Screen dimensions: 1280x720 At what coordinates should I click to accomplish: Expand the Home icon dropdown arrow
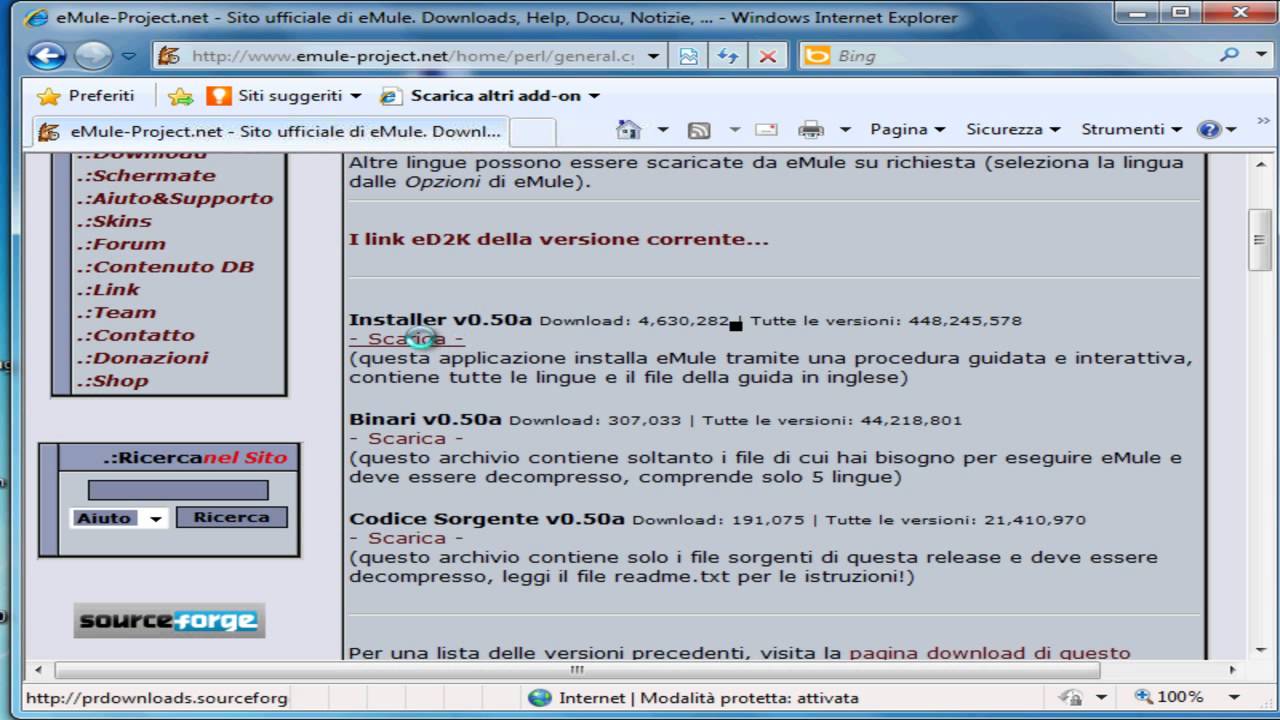(x=662, y=130)
